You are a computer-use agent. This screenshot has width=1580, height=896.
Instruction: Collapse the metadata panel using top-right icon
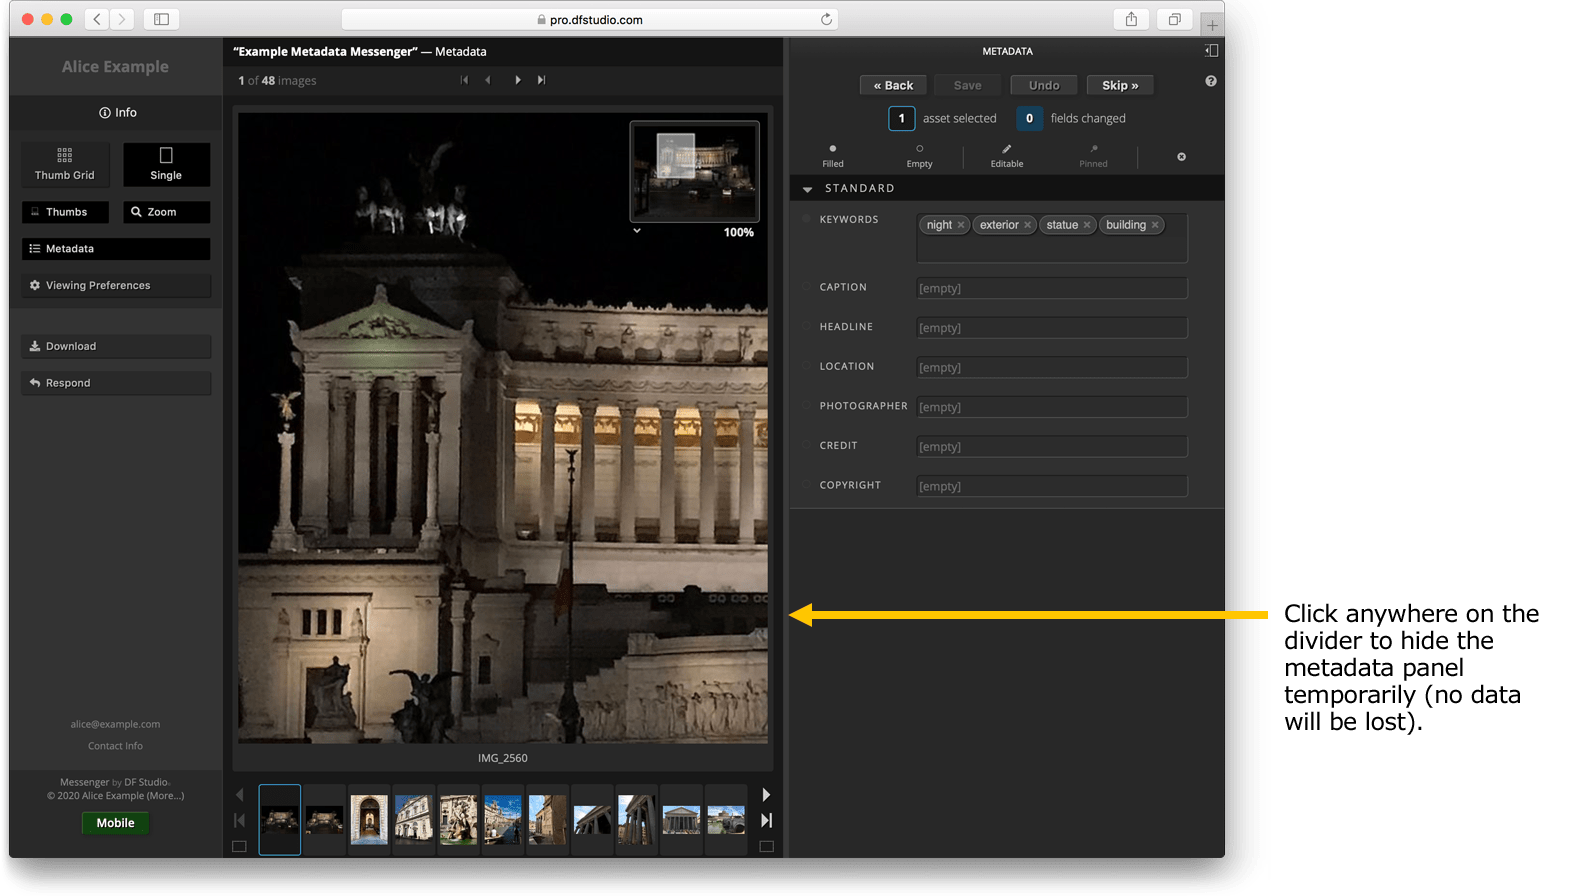[1211, 51]
